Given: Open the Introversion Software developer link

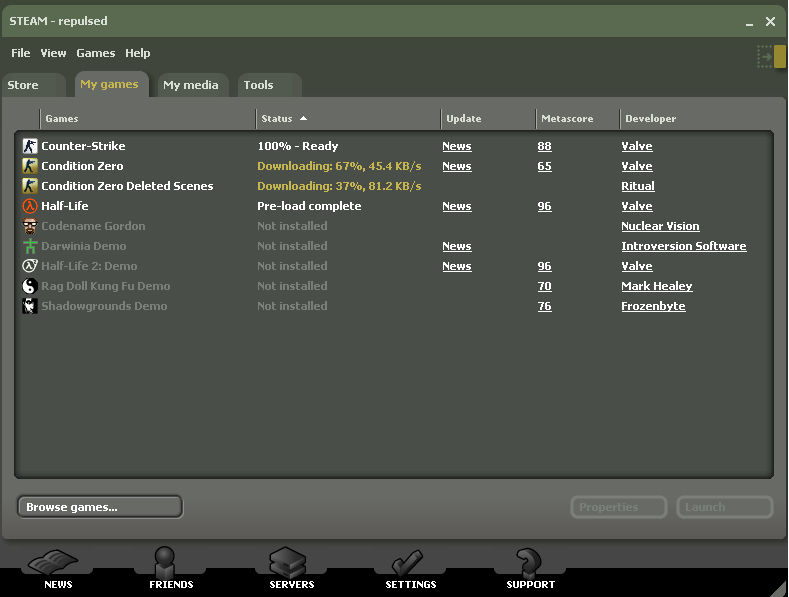Looking at the screenshot, I should point(684,246).
